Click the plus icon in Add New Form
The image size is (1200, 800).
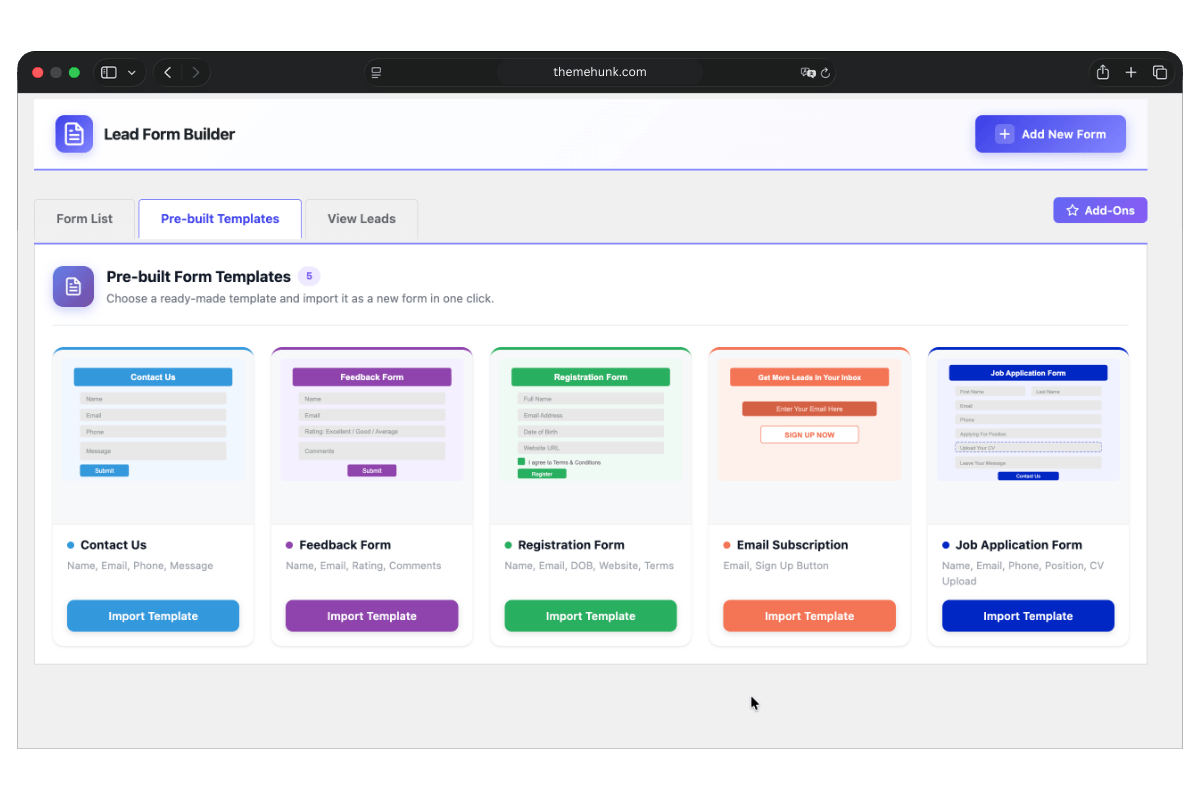point(1004,134)
